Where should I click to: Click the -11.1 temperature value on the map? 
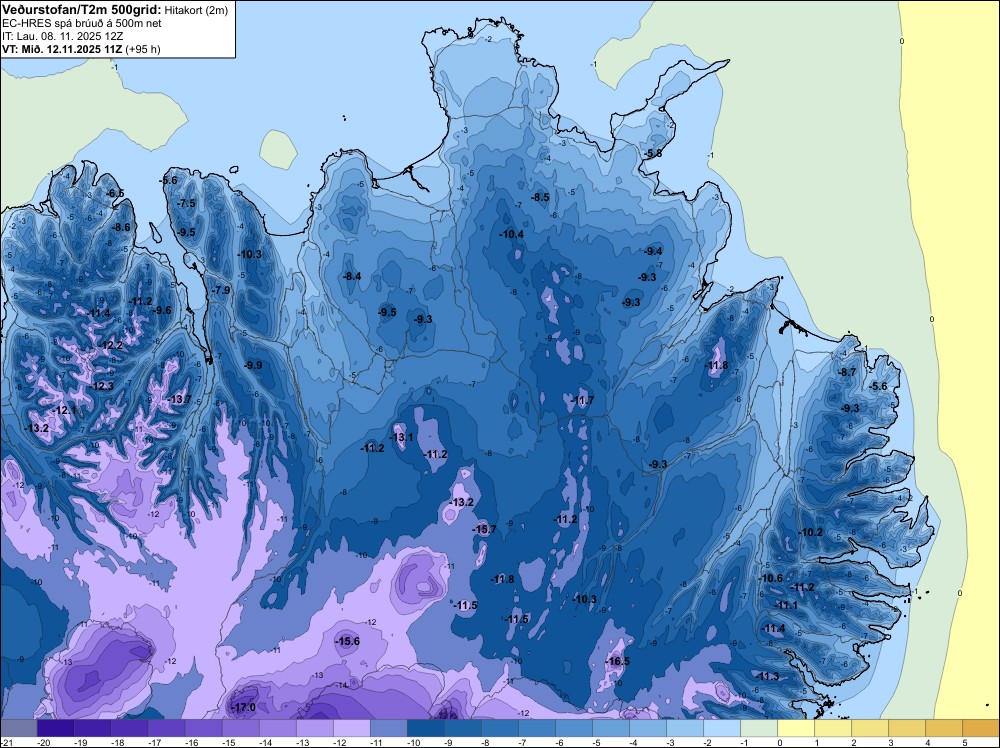pos(786,605)
